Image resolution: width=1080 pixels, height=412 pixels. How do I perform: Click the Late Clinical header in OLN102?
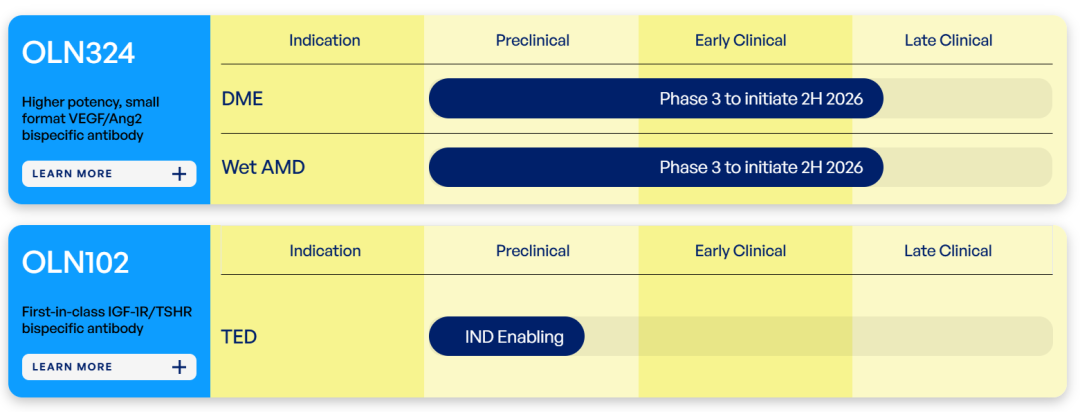(x=948, y=251)
